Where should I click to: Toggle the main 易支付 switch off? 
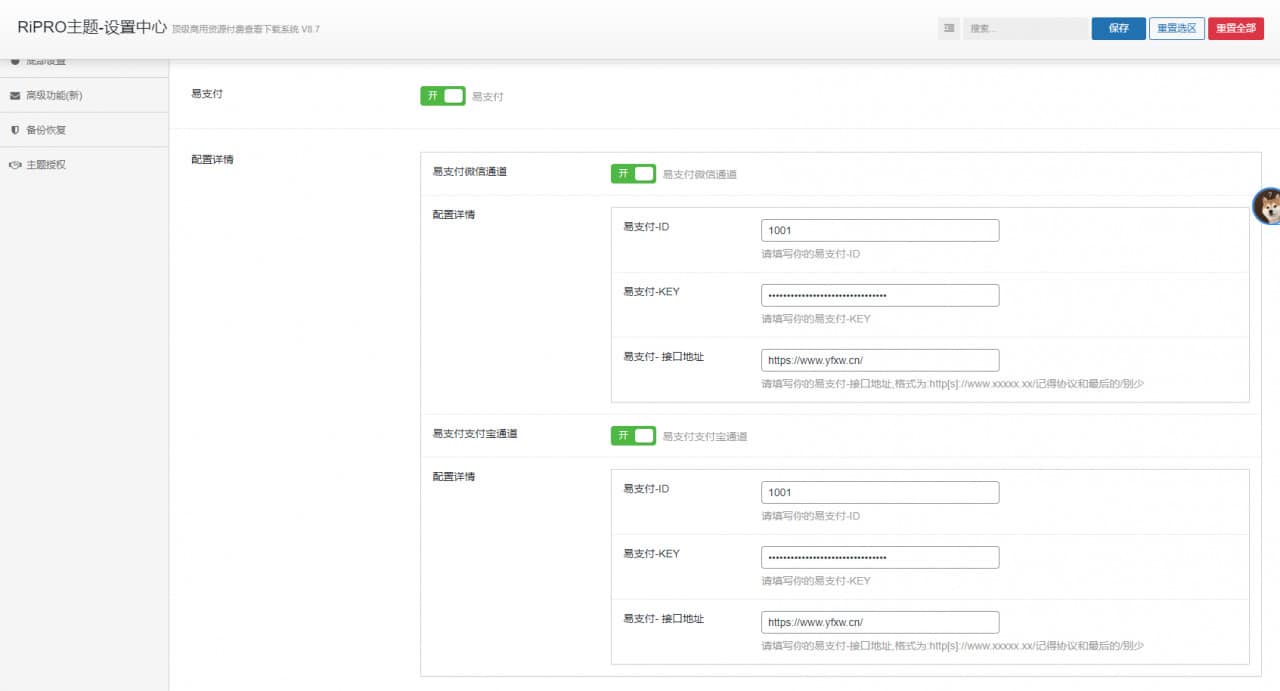(442, 96)
